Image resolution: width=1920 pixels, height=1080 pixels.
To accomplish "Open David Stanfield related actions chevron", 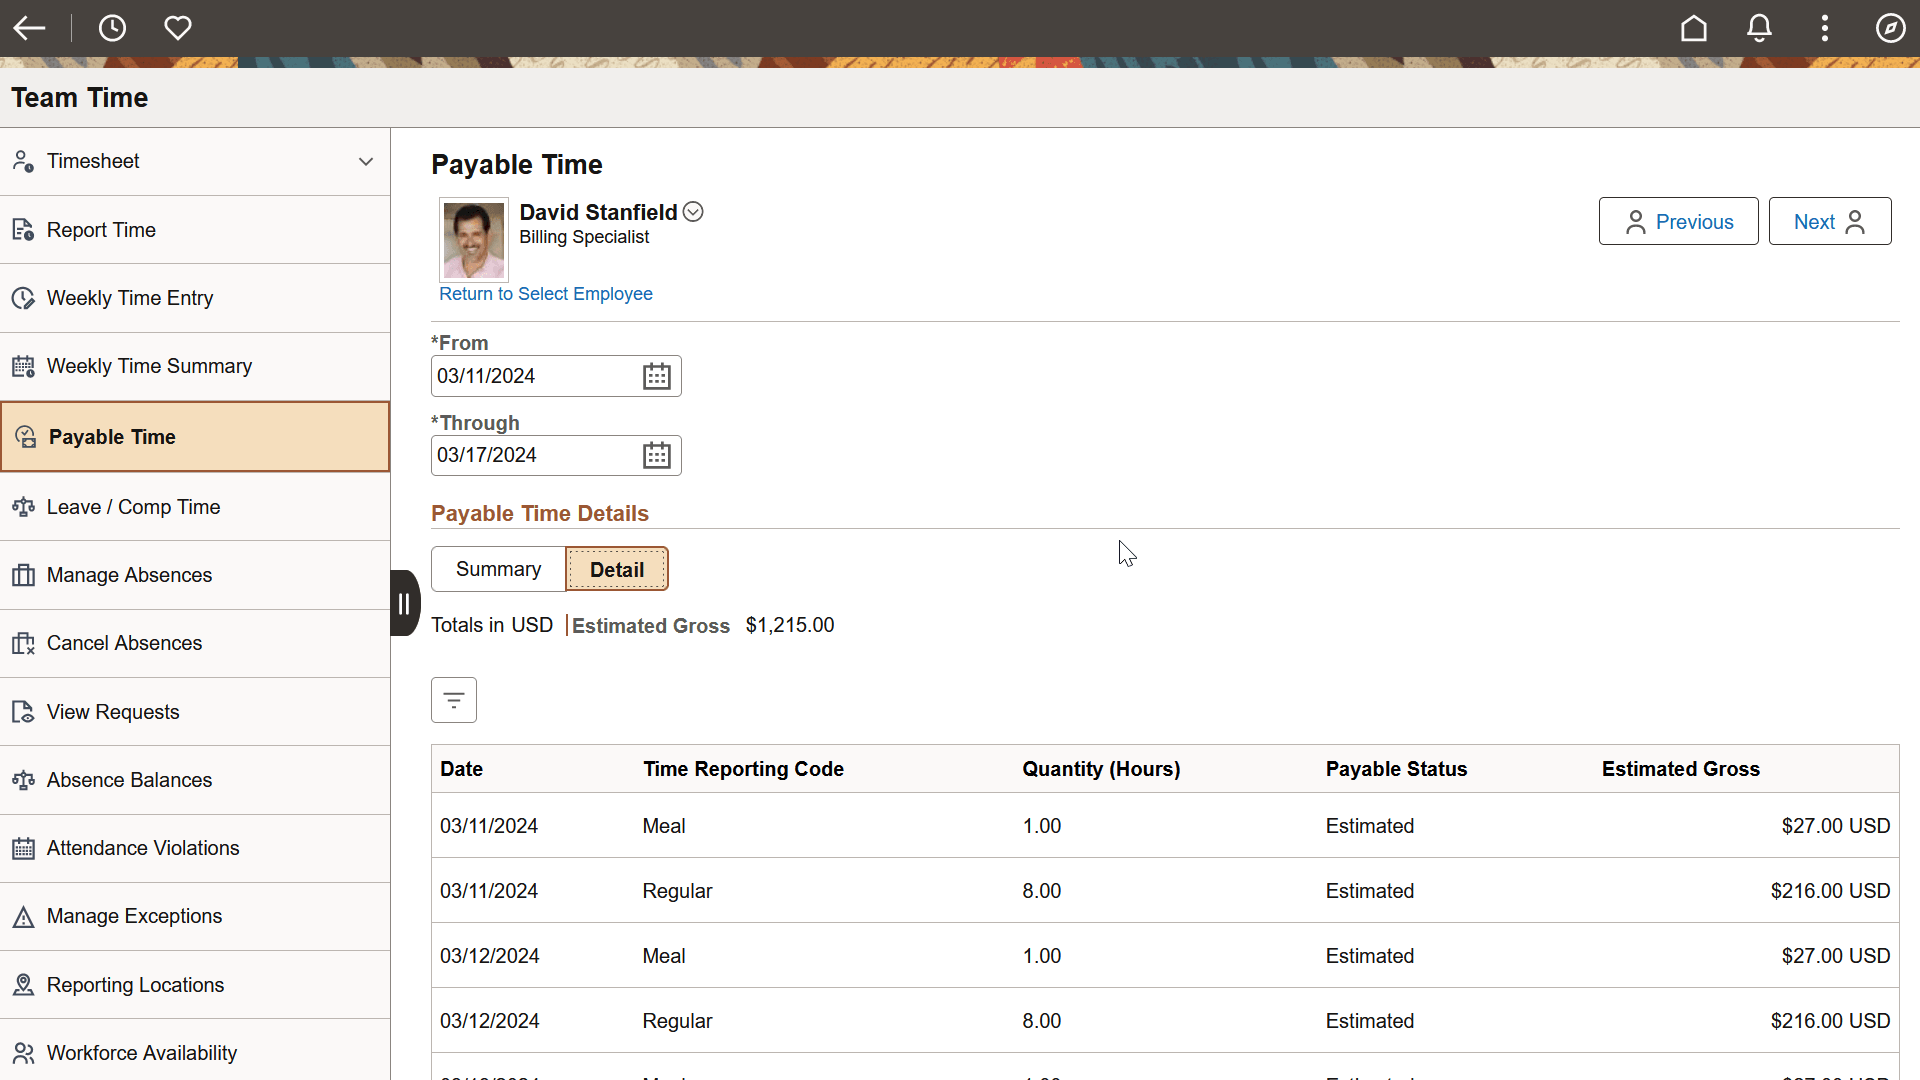I will pyautogui.click(x=692, y=211).
